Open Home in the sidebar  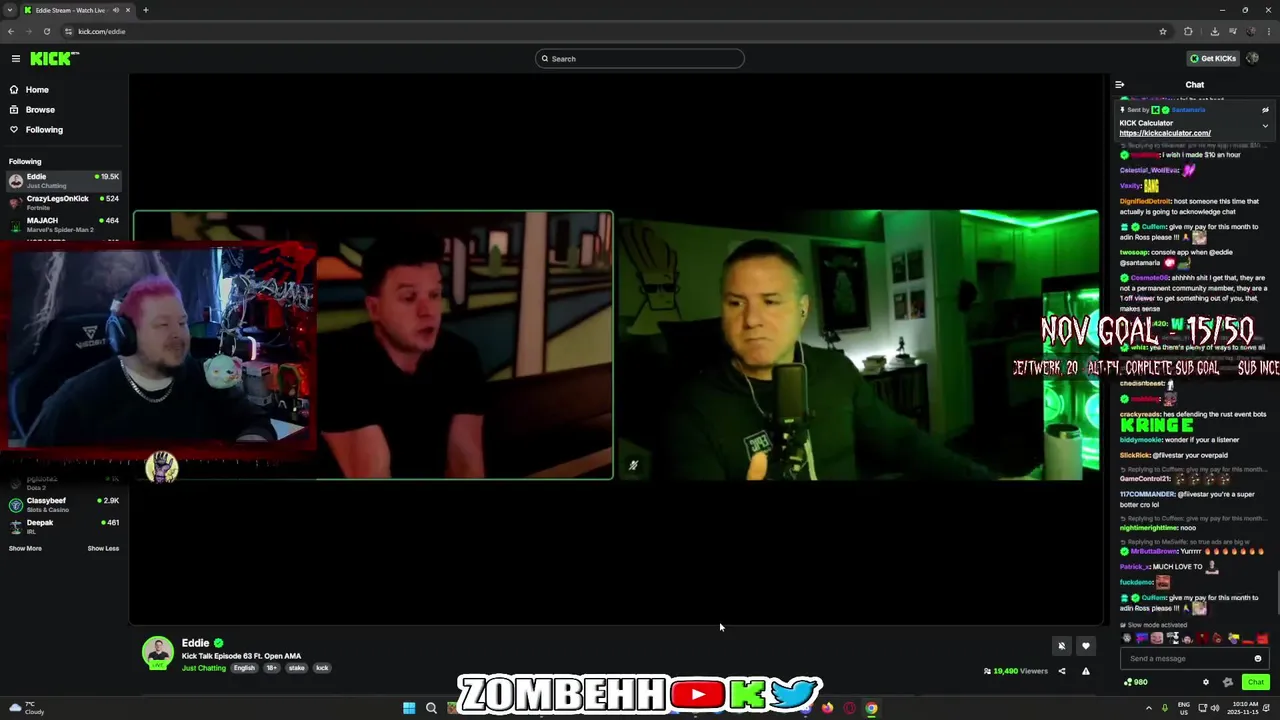(37, 90)
